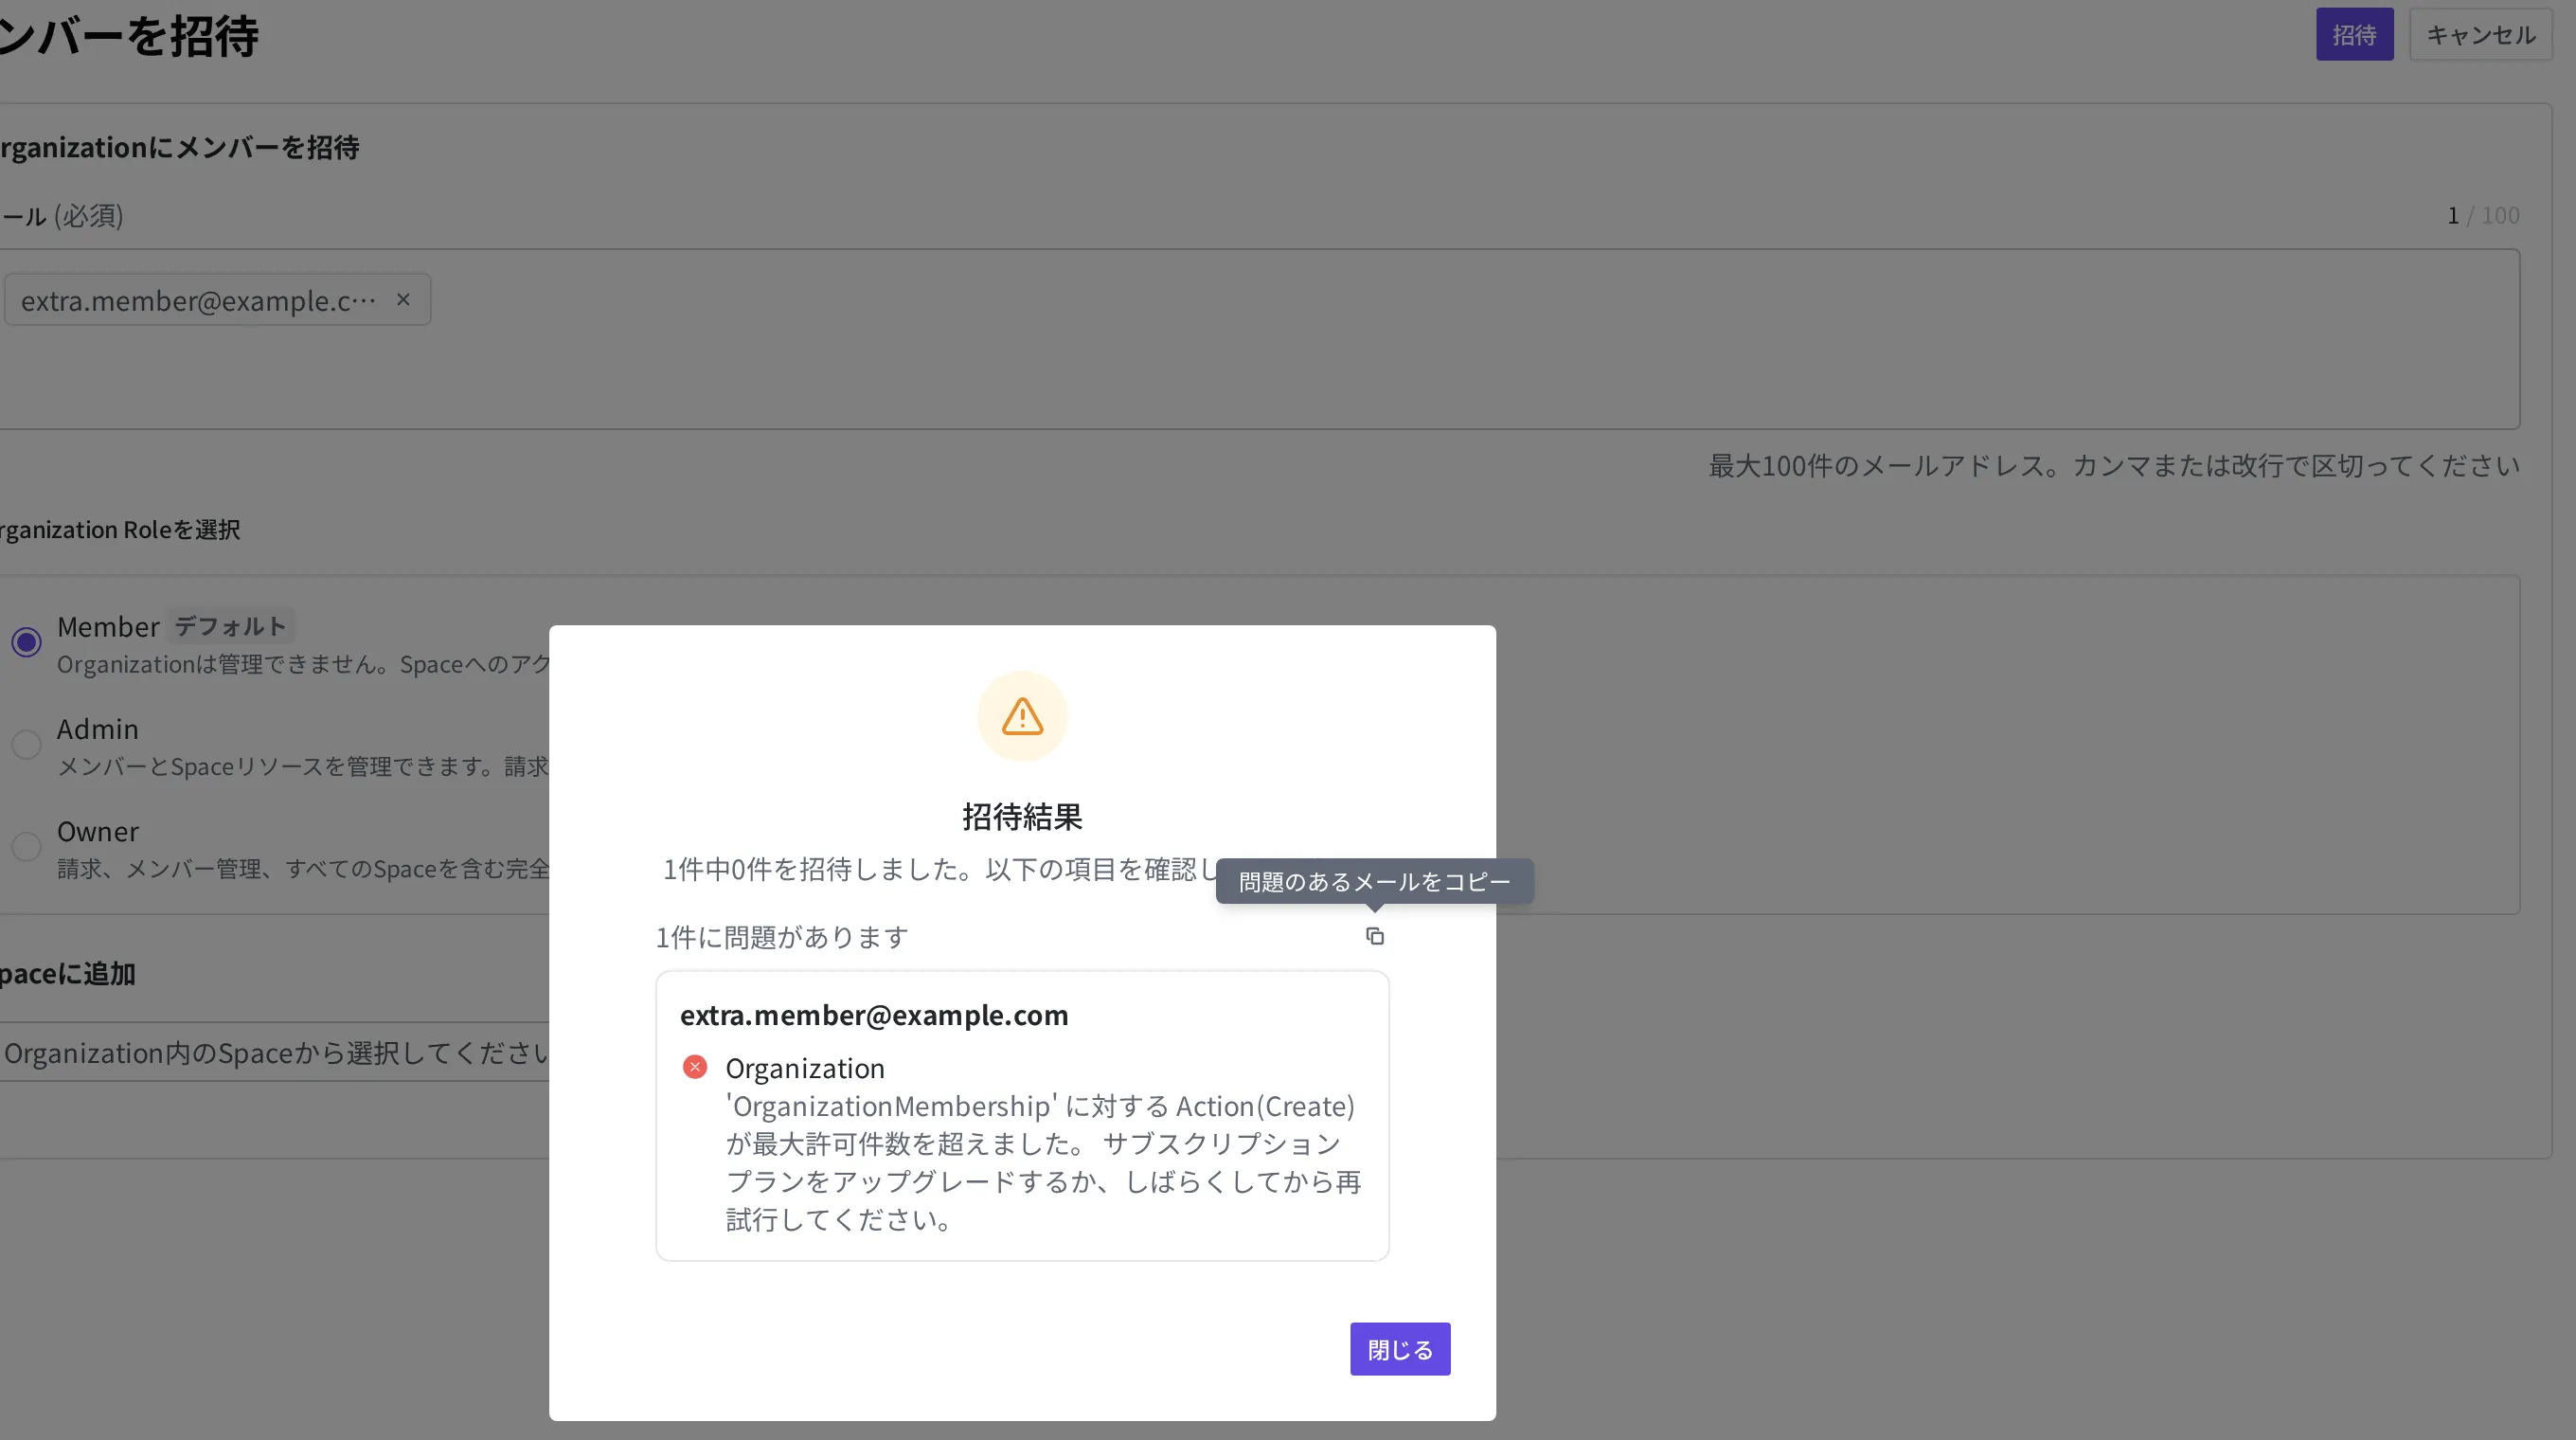Select the Admin role radio button
The height and width of the screenshot is (1440, 2576).
[26, 744]
